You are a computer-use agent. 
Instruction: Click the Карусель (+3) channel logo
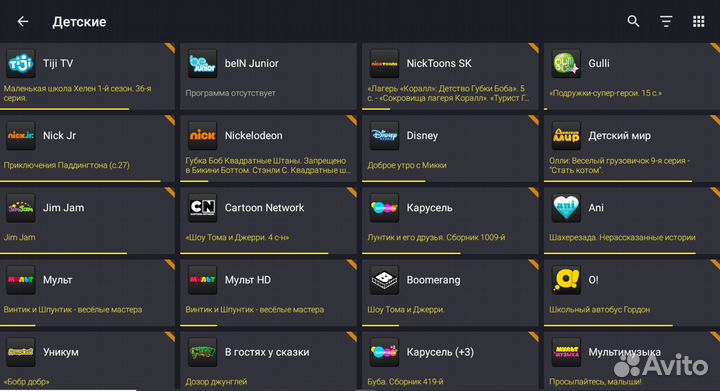(384, 352)
